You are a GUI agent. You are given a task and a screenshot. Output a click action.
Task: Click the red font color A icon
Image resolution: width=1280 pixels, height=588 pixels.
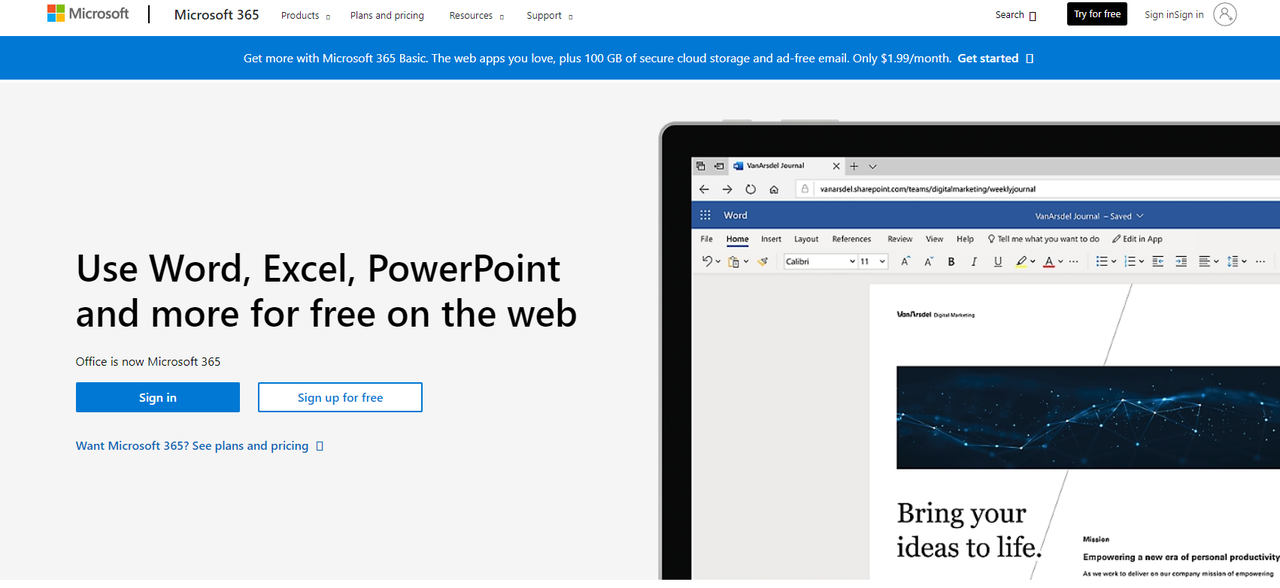pyautogui.click(x=1049, y=261)
